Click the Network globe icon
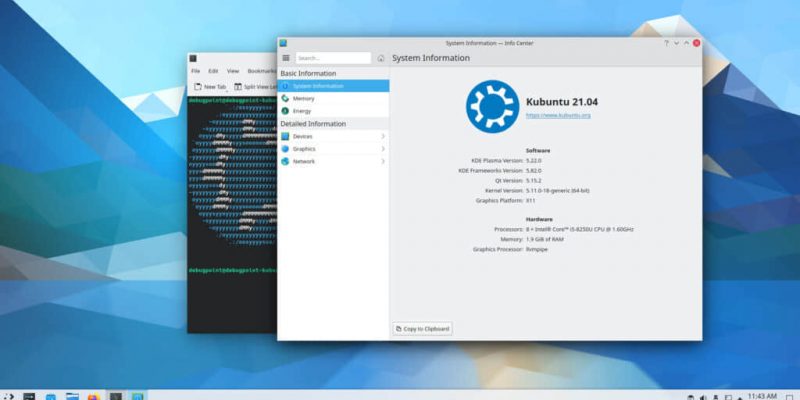800x400 pixels. (285, 161)
